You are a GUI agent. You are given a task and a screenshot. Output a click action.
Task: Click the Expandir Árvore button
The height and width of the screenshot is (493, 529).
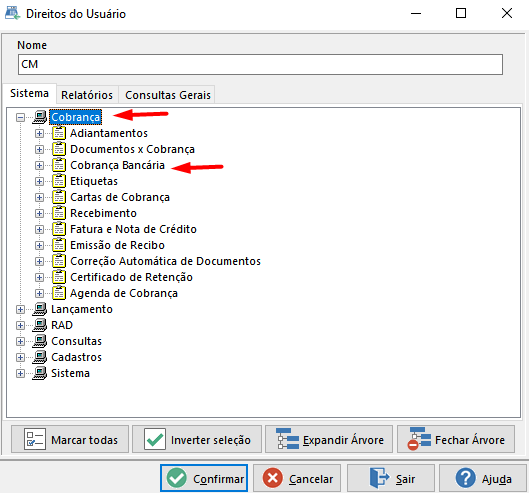pos(329,439)
